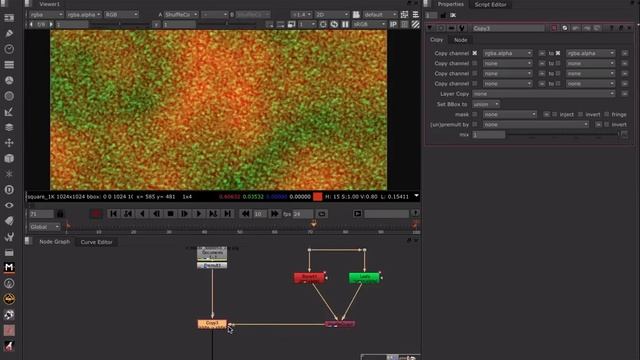
Task: Click the play forward button
Action: click(x=199, y=213)
